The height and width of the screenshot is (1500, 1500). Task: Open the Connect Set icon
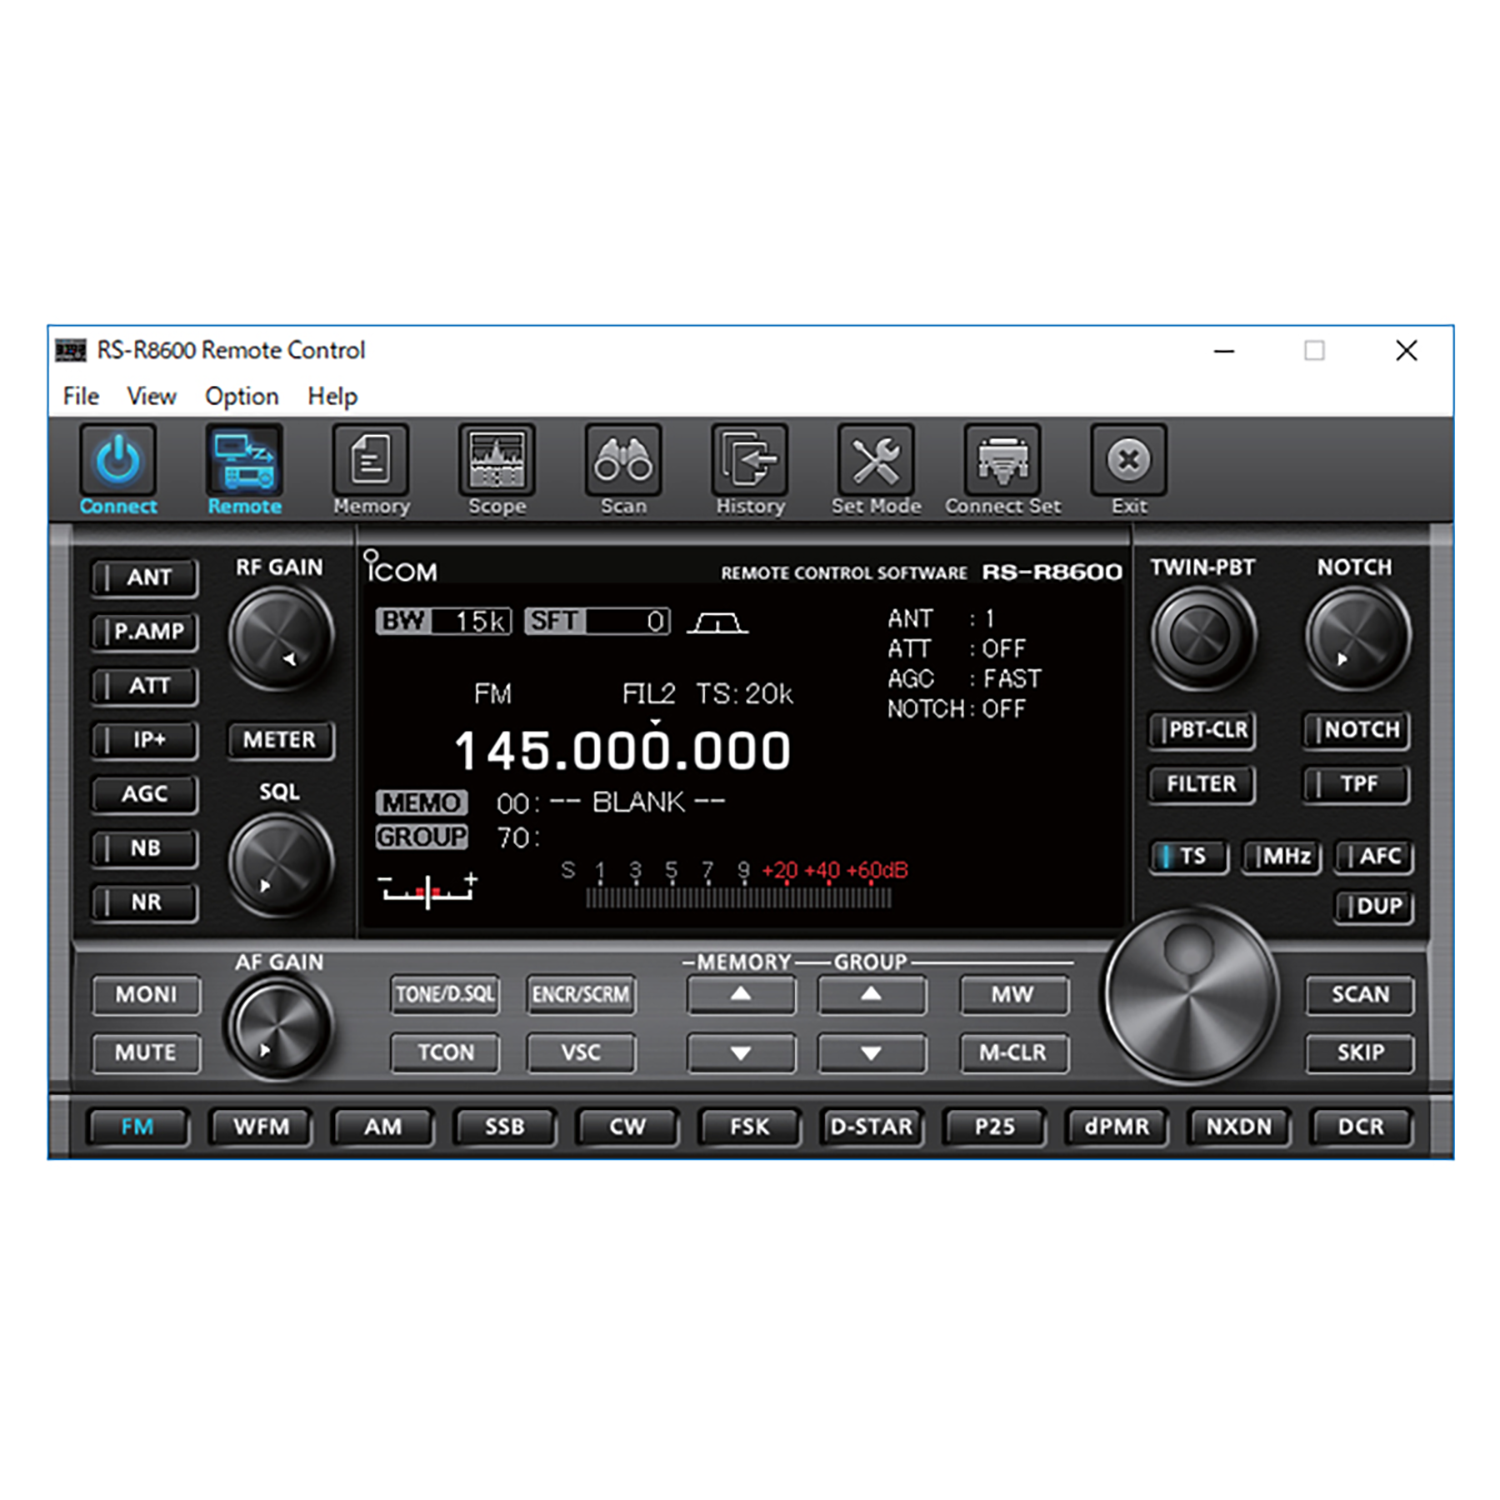click(x=1002, y=461)
